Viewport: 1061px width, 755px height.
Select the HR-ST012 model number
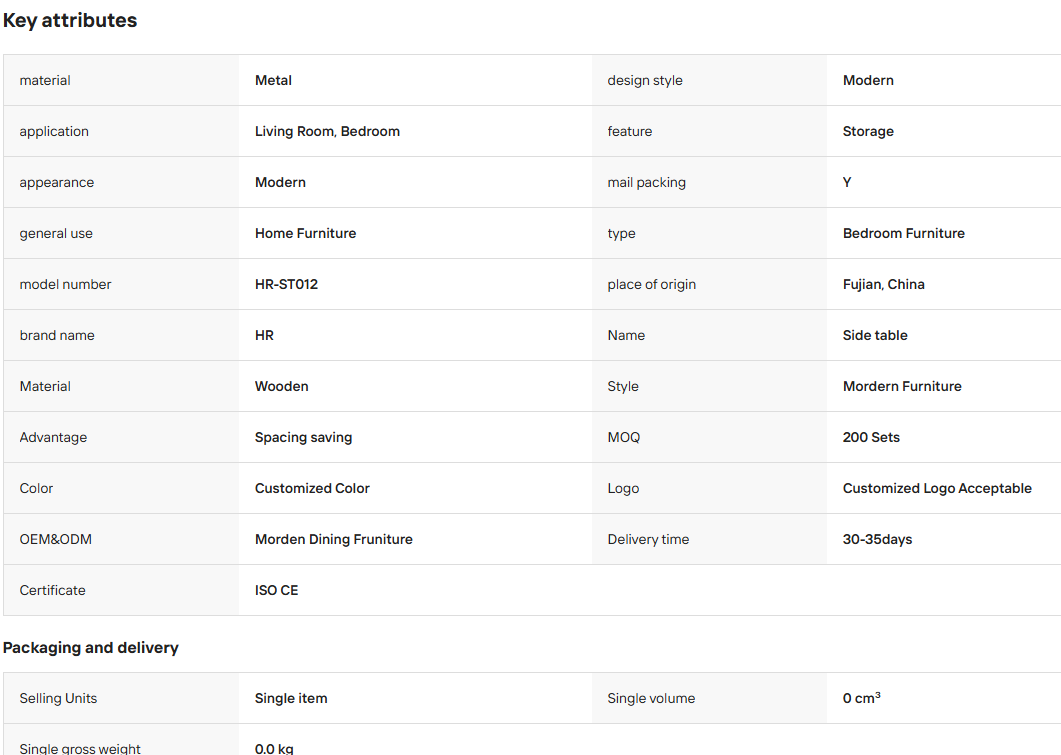tap(286, 284)
